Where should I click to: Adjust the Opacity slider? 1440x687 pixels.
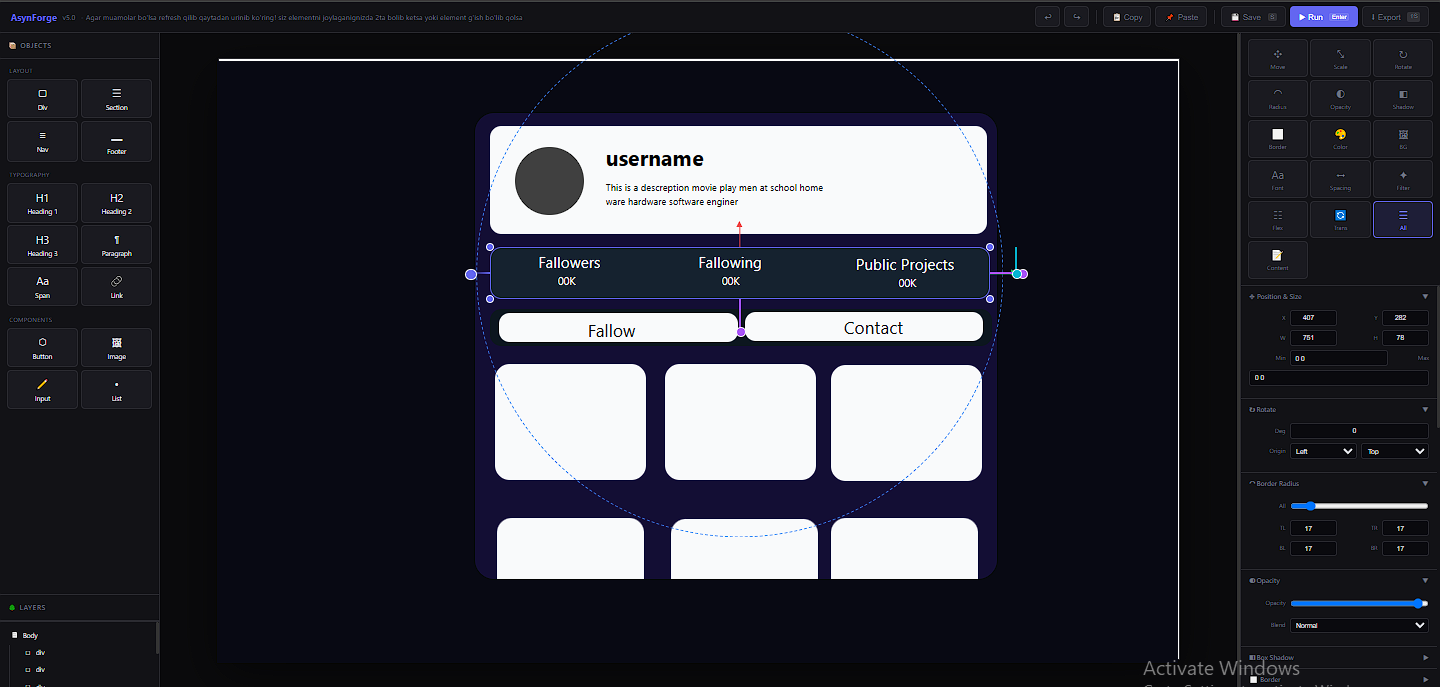click(x=1360, y=603)
